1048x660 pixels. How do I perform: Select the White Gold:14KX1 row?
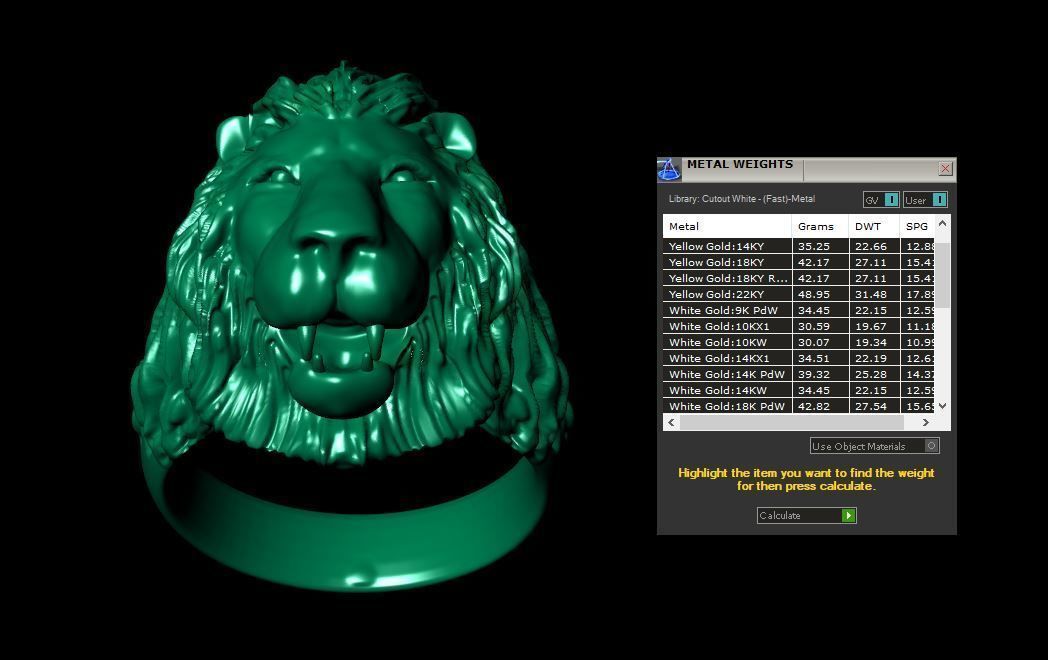click(x=799, y=358)
